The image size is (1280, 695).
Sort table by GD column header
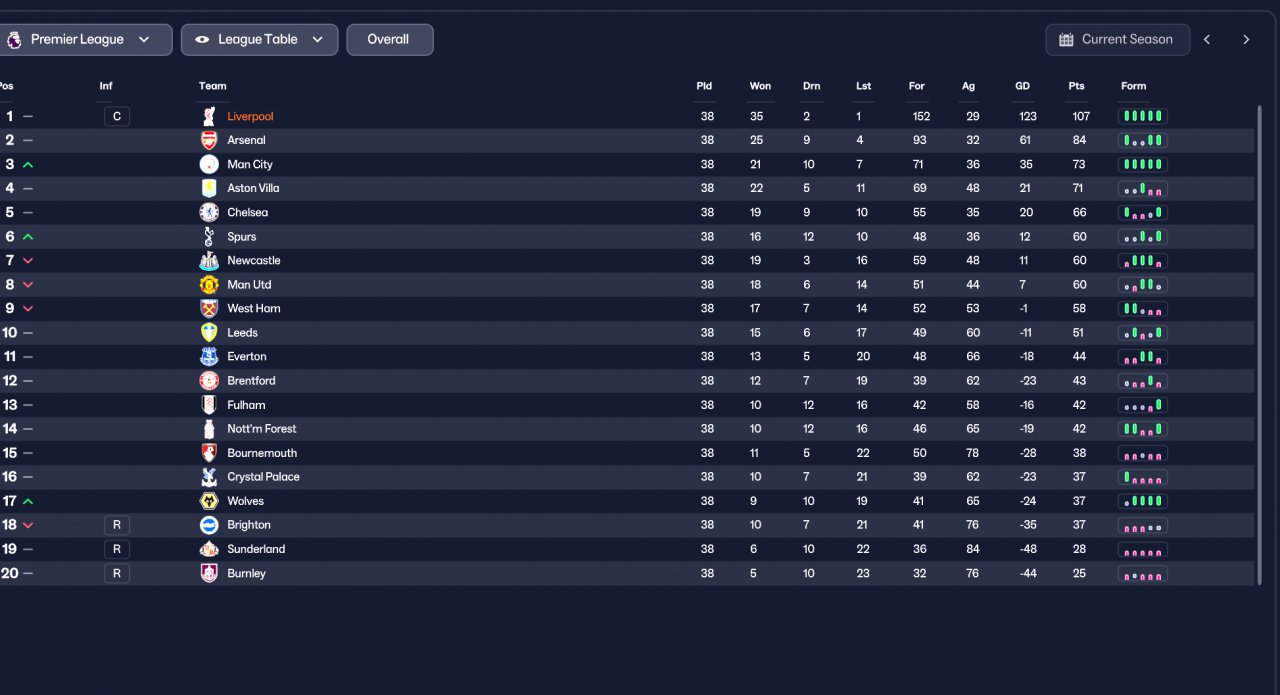click(x=1022, y=86)
